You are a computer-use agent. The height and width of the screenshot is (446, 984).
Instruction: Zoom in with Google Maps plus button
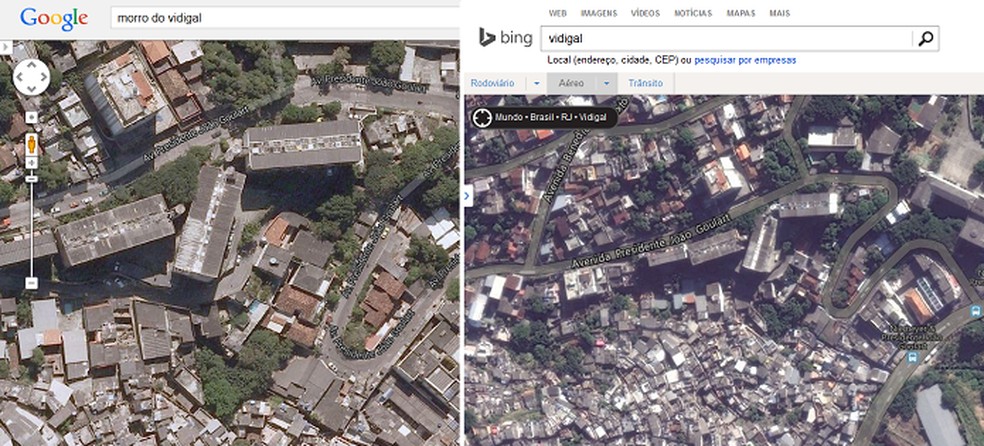[x=31, y=163]
